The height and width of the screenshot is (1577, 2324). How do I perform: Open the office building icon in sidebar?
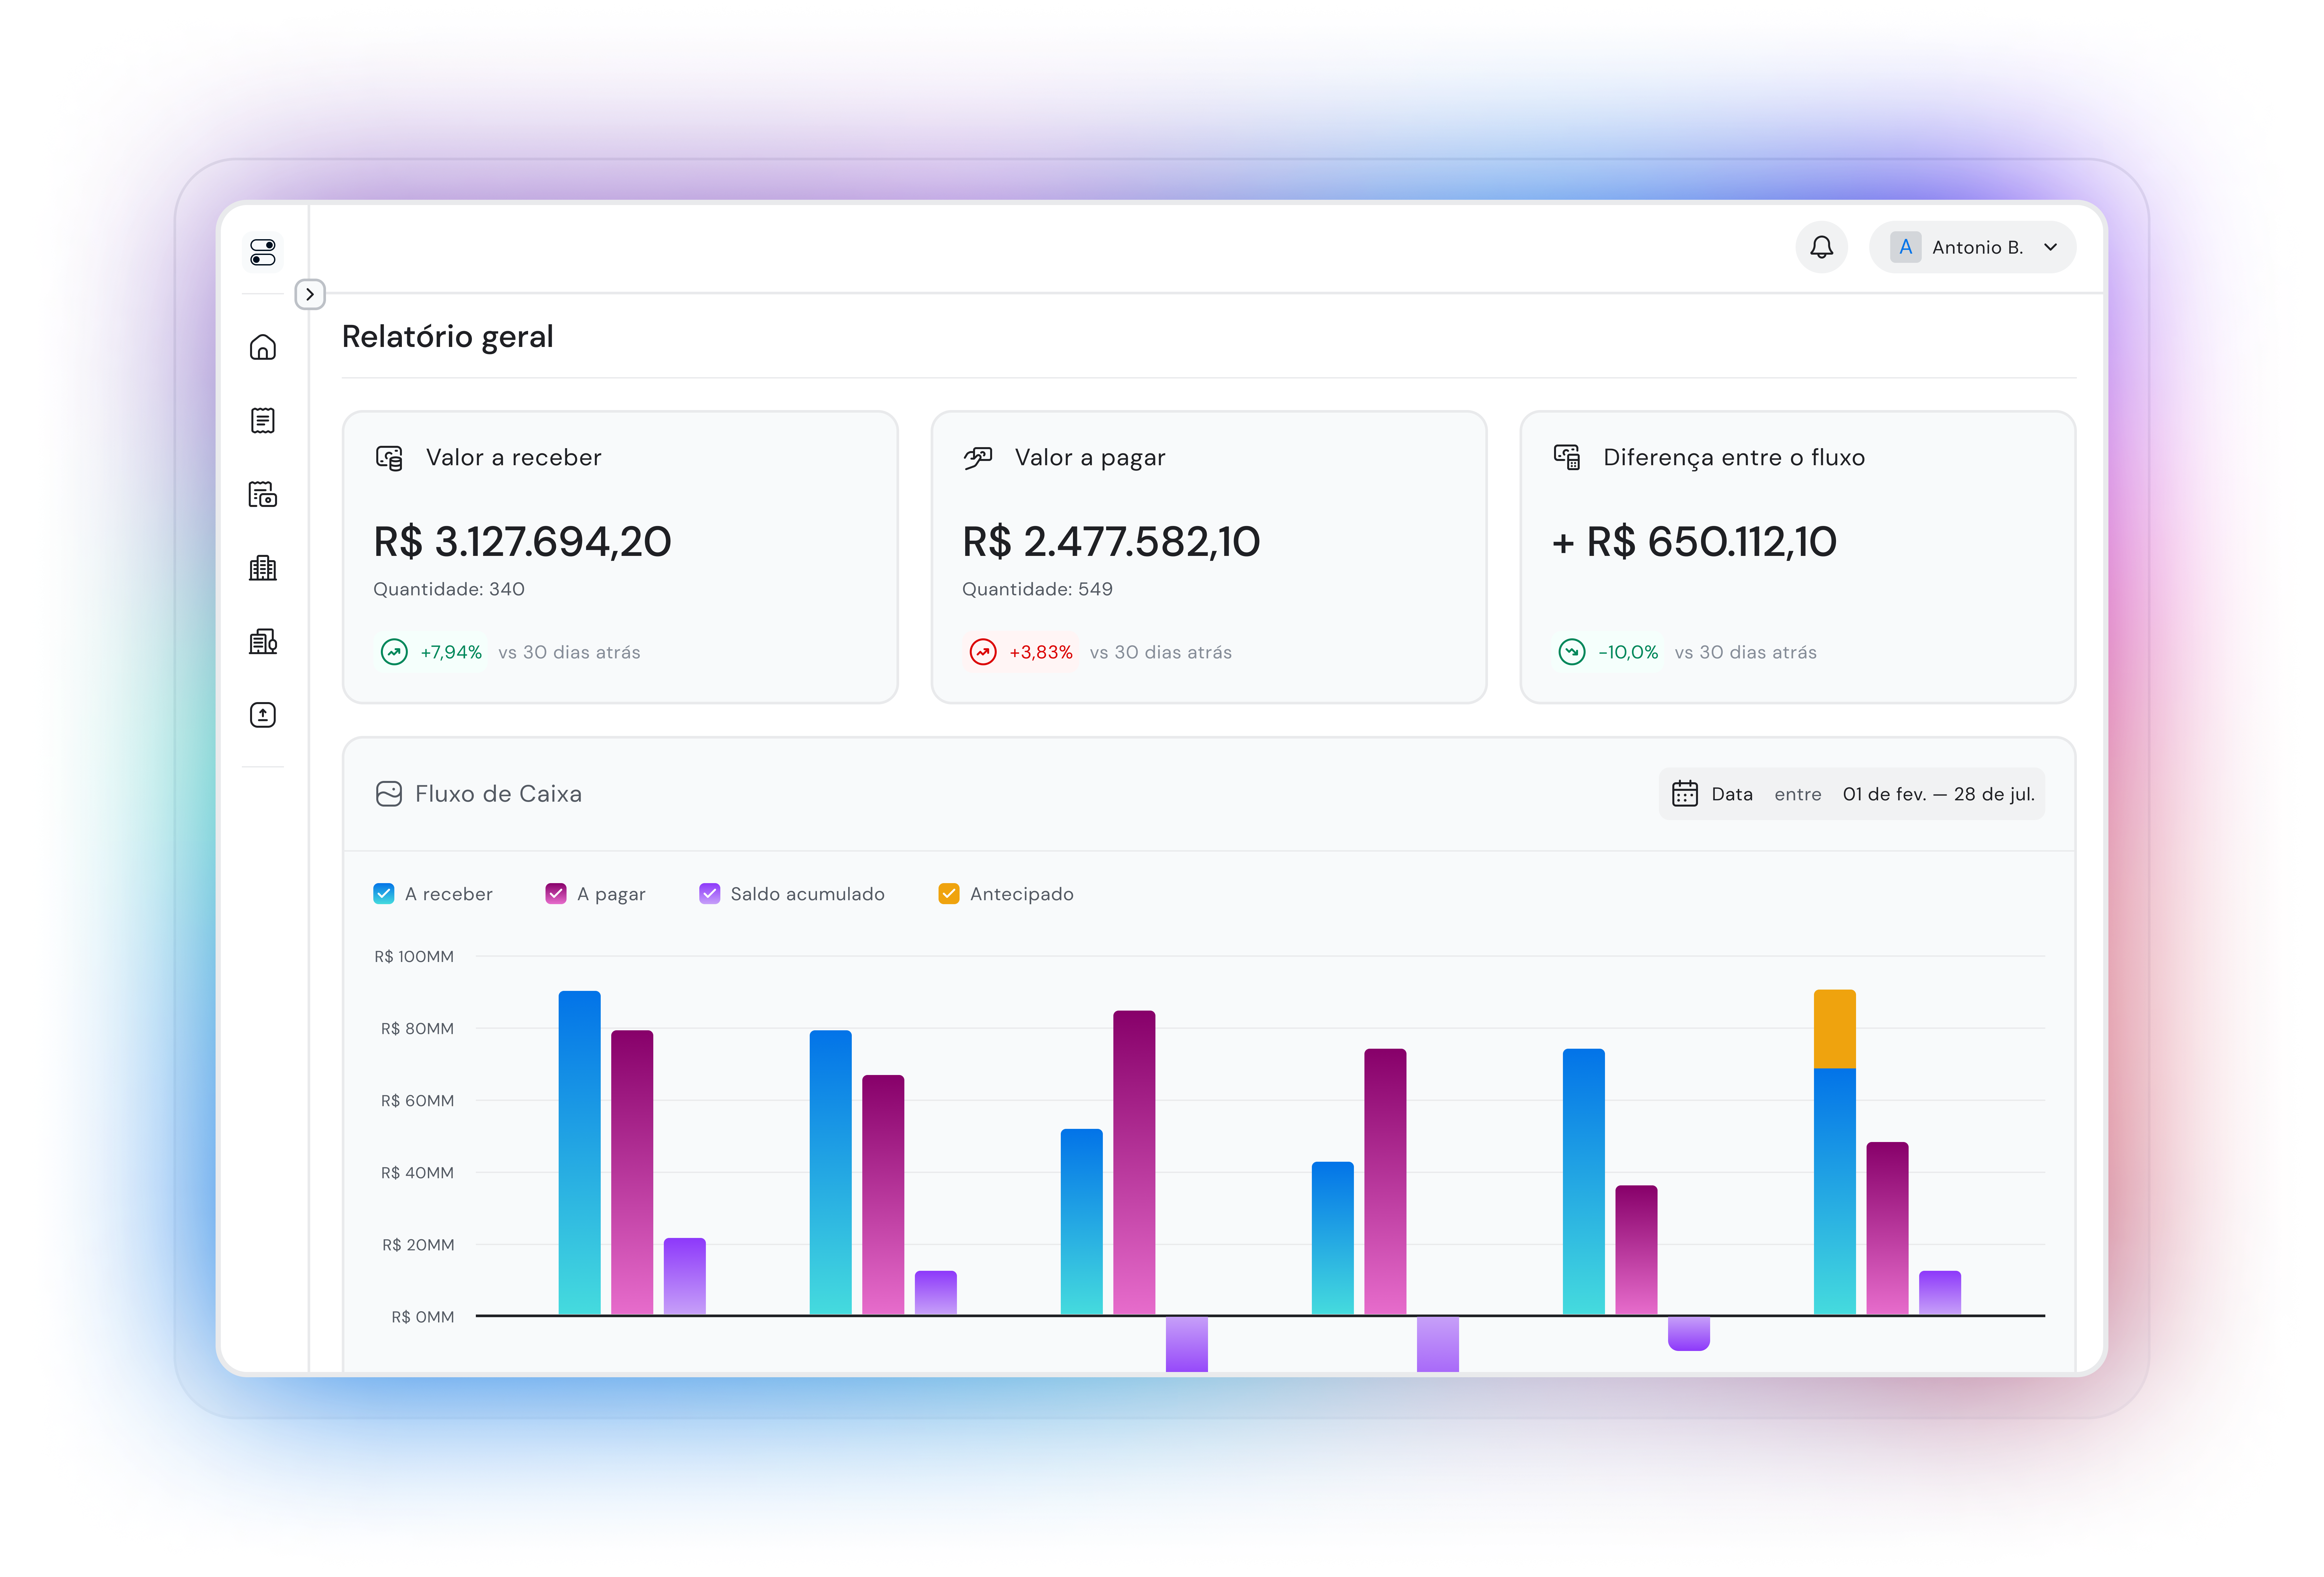[x=263, y=568]
